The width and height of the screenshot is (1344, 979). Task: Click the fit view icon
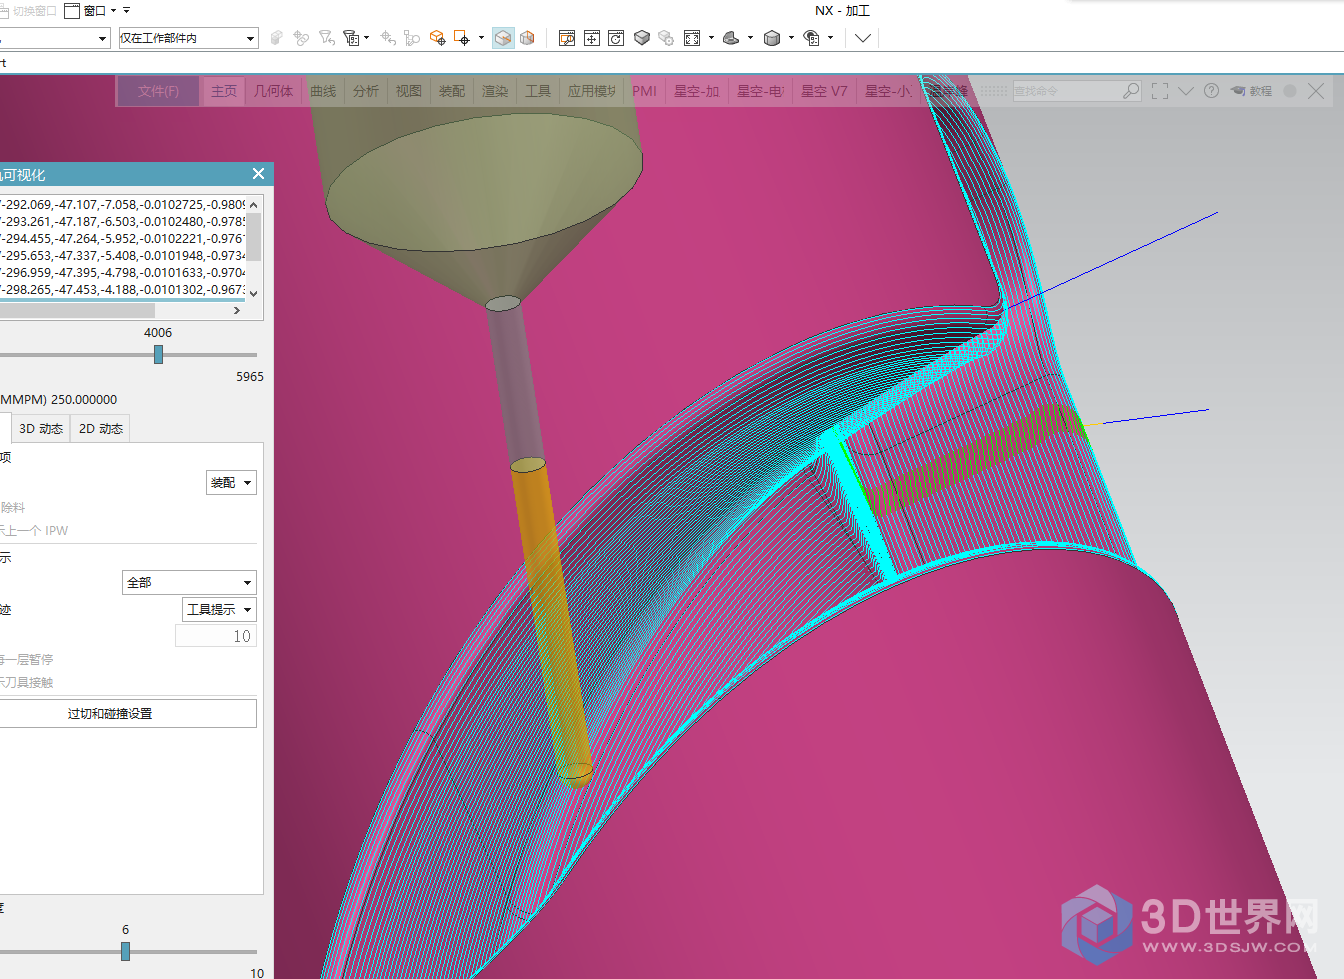pos(592,38)
